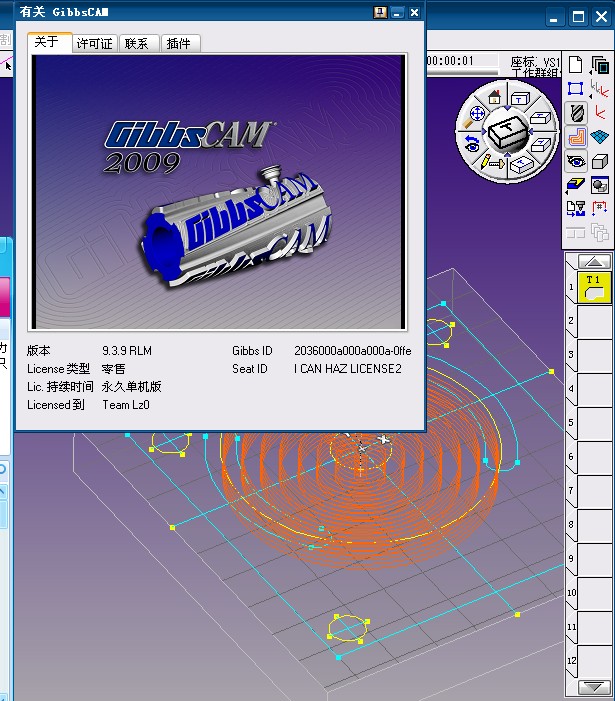Screen dimensions: 615x701
Task: Click the version text 9.3.9 RLM
Action: 127,351
